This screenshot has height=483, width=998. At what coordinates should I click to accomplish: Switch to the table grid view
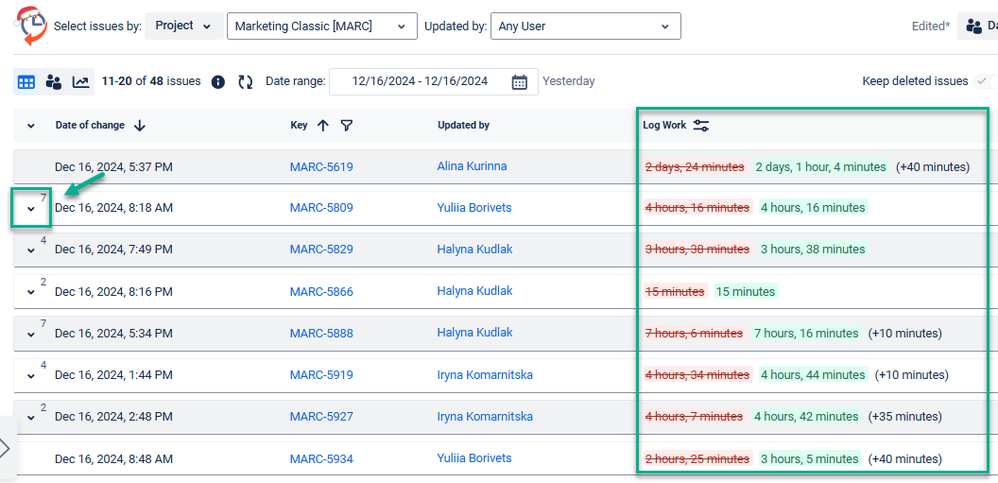click(26, 82)
